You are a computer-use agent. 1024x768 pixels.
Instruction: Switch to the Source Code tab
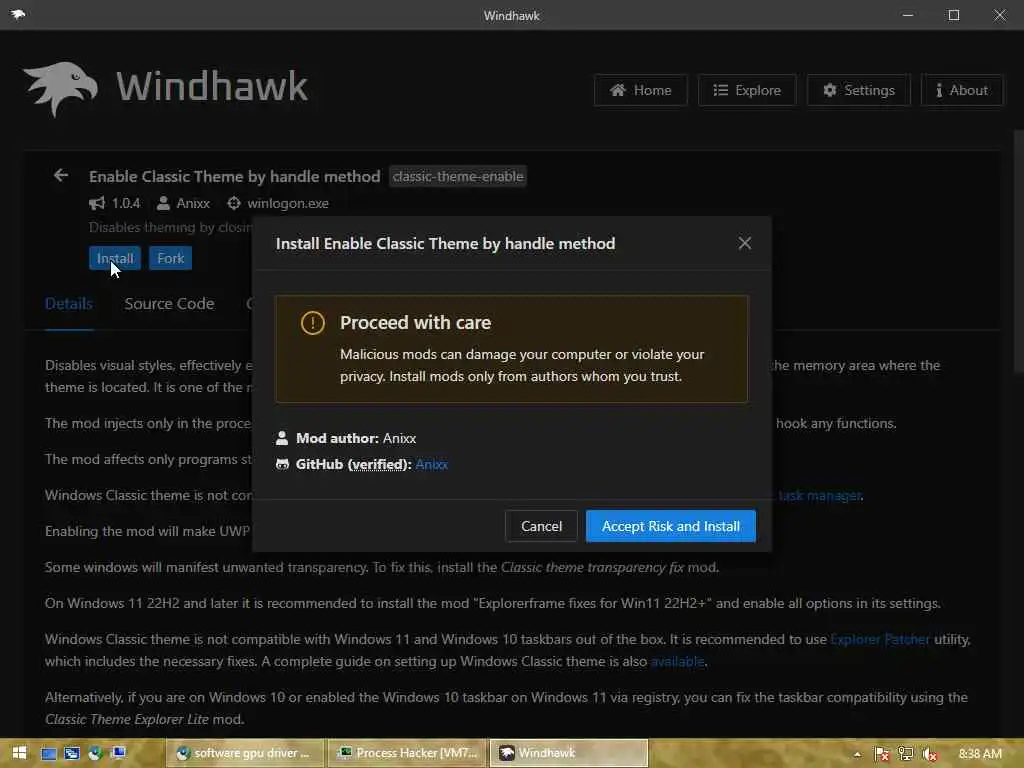coord(169,304)
